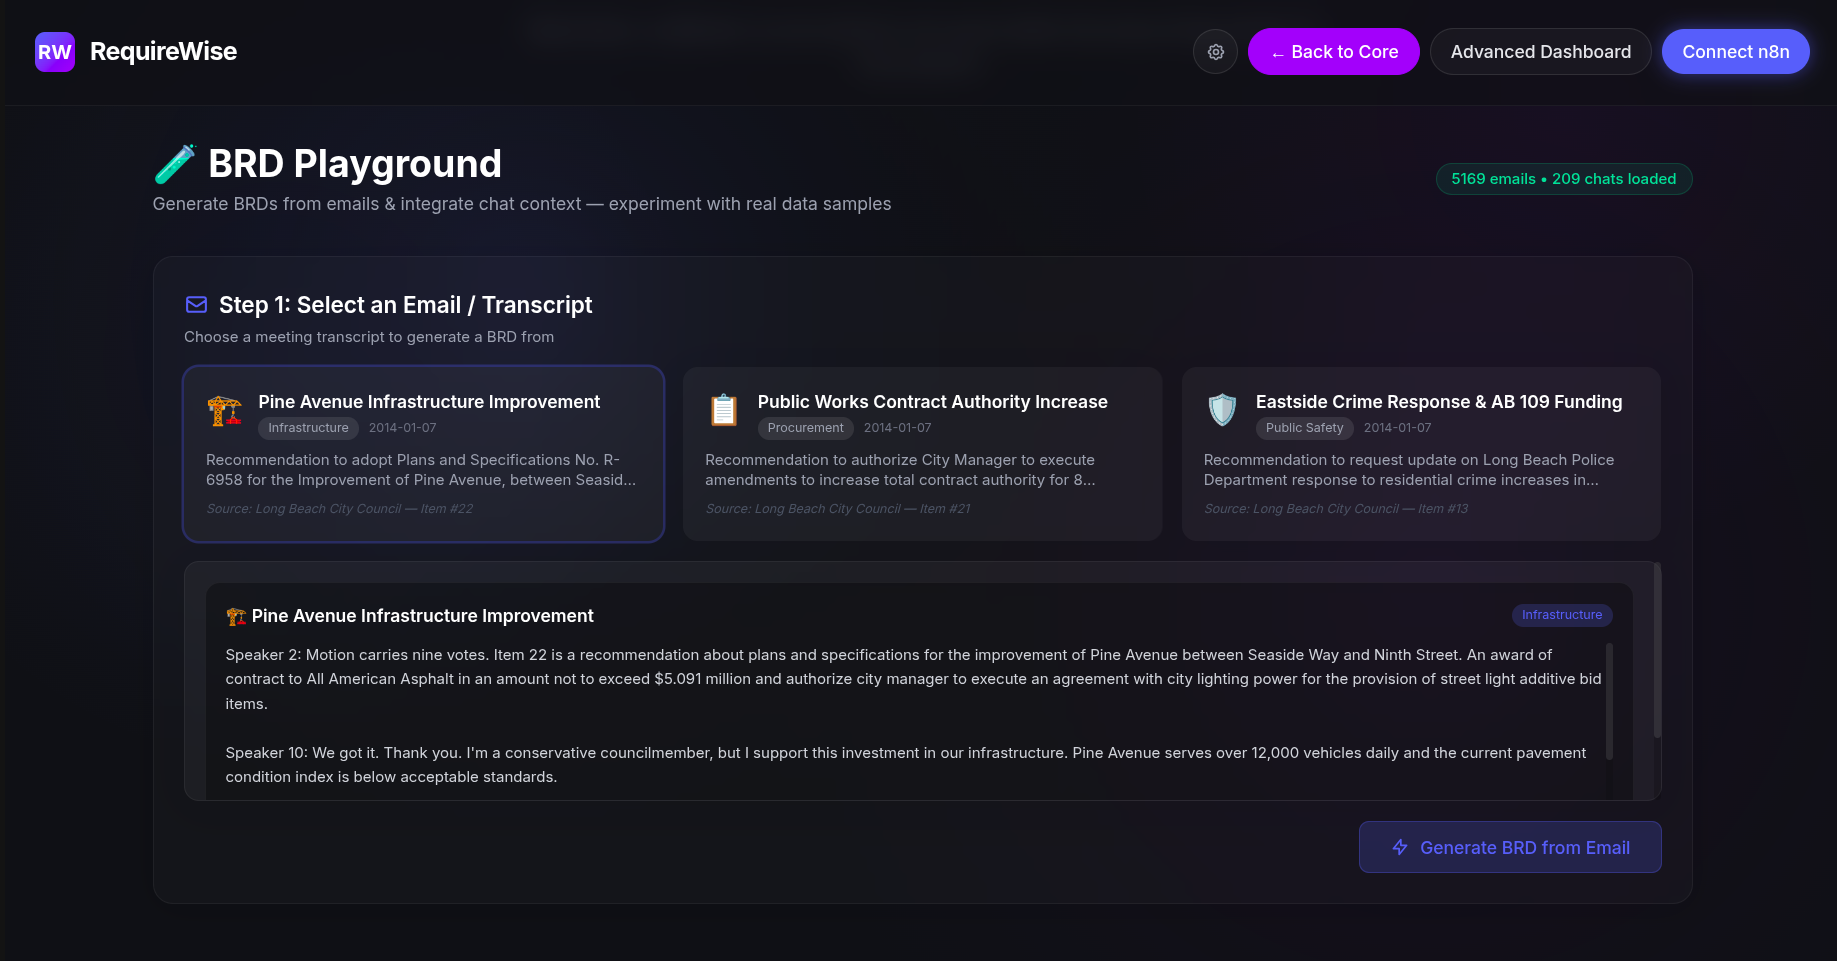Viewport: 1837px width, 961px height.
Task: Click the shield icon on Eastside Crime card
Action: pos(1222,410)
